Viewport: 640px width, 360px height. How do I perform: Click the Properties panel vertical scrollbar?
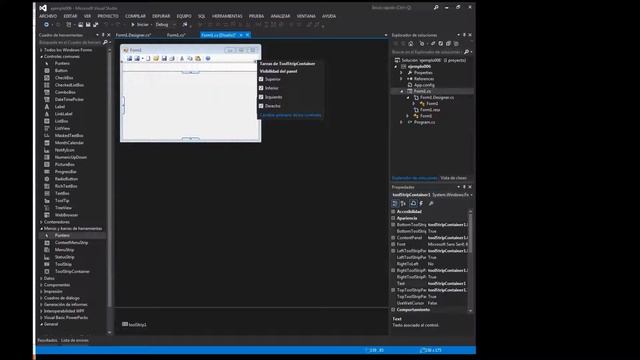(x=470, y=261)
